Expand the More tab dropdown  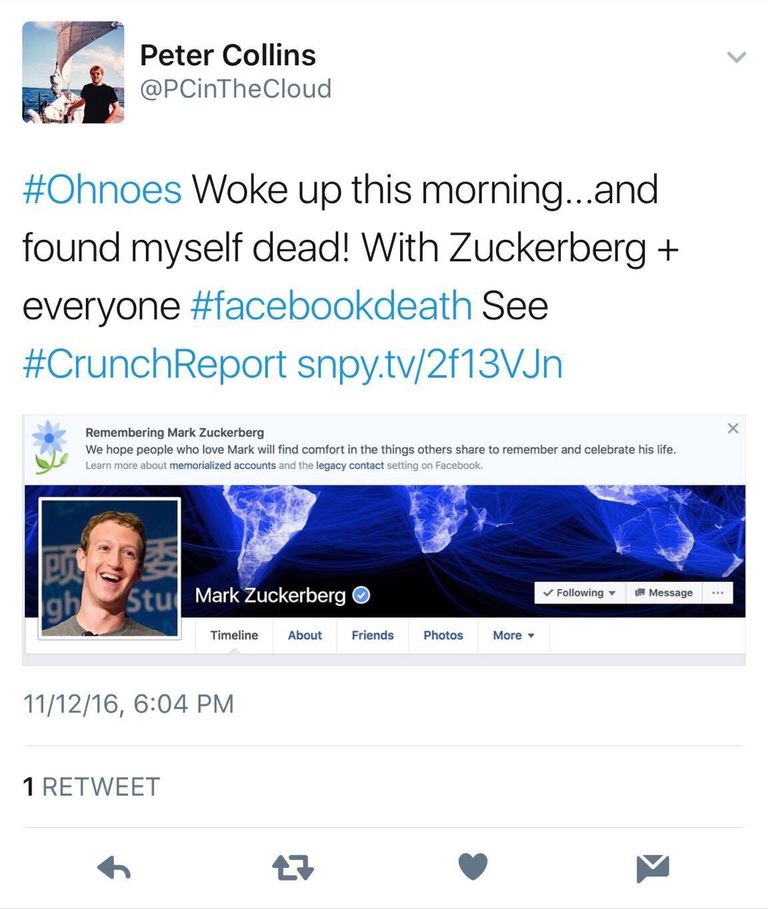(x=514, y=635)
